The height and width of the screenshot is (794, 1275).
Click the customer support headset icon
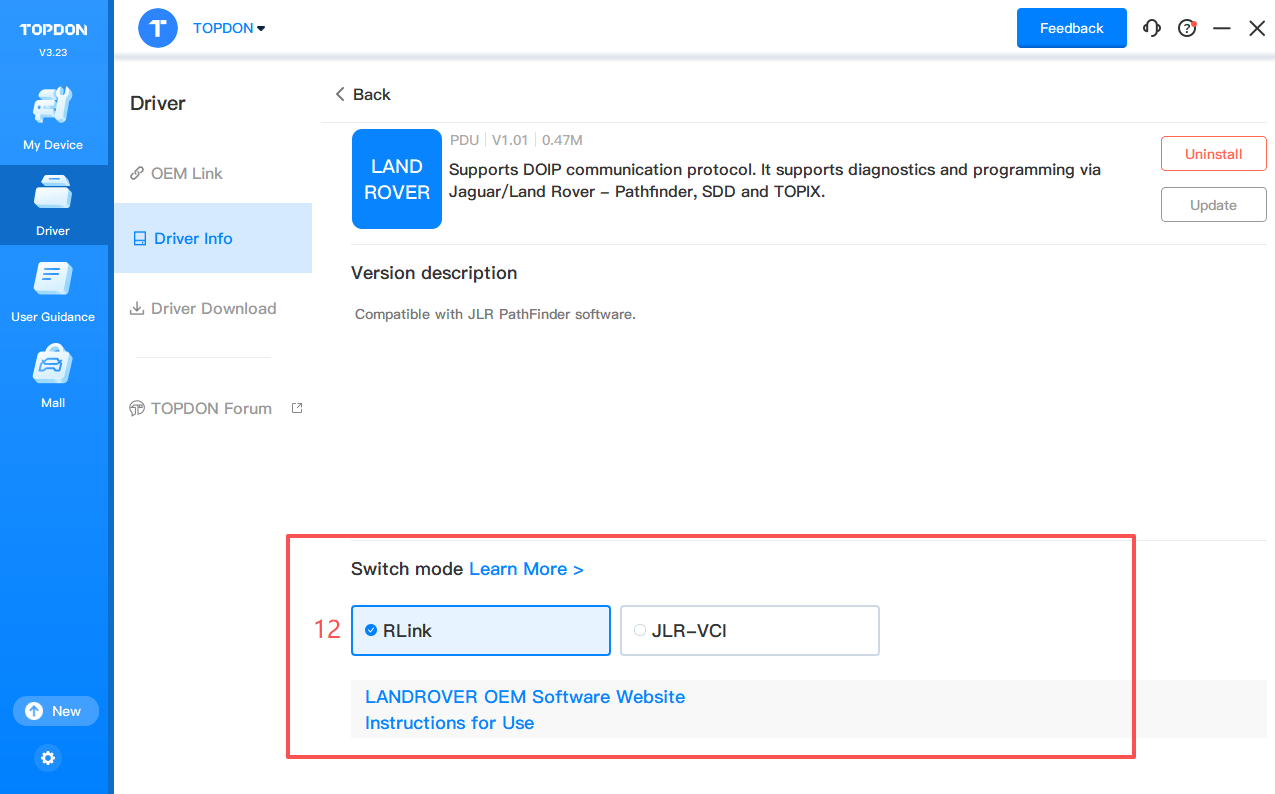[1152, 29]
